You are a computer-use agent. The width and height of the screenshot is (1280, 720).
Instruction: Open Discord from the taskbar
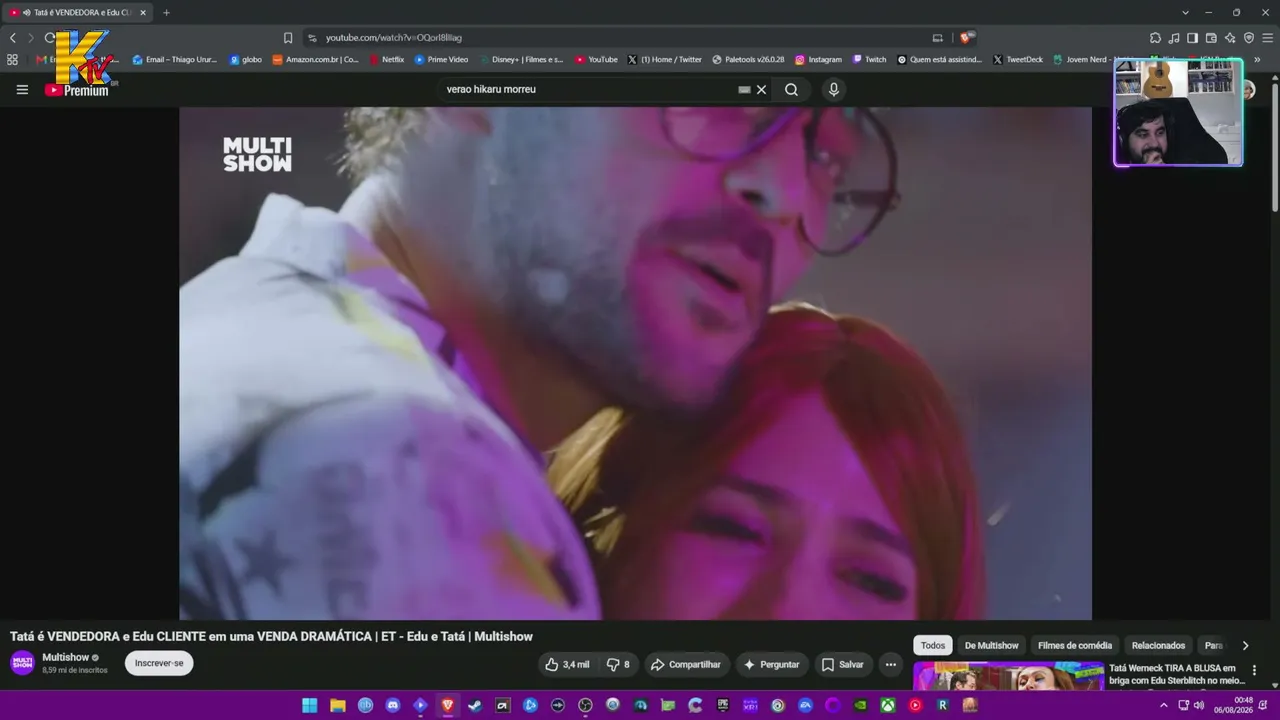coord(393,705)
